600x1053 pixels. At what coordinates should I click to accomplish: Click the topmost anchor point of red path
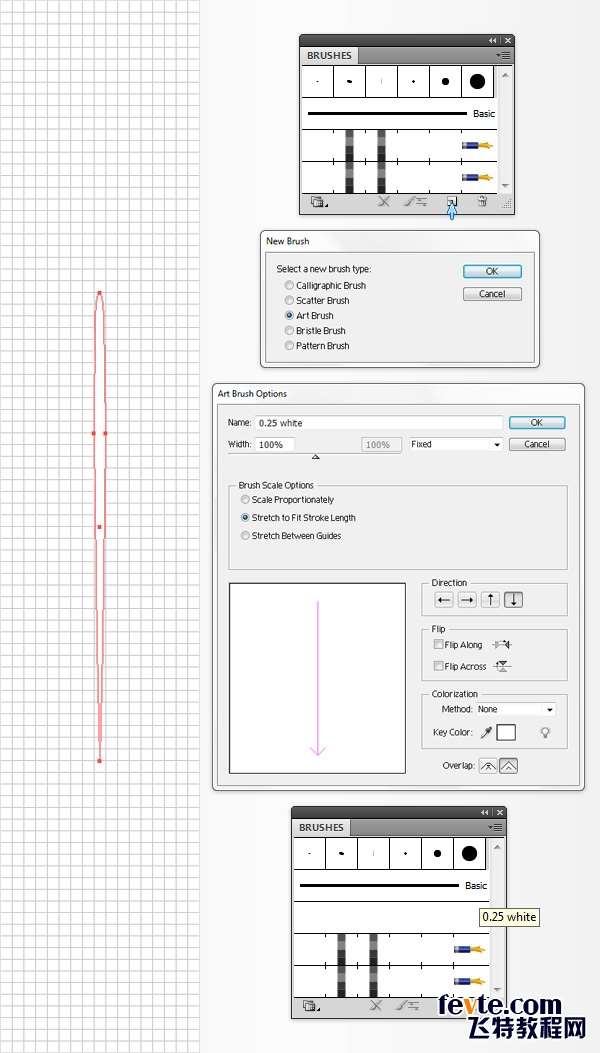tap(99, 293)
